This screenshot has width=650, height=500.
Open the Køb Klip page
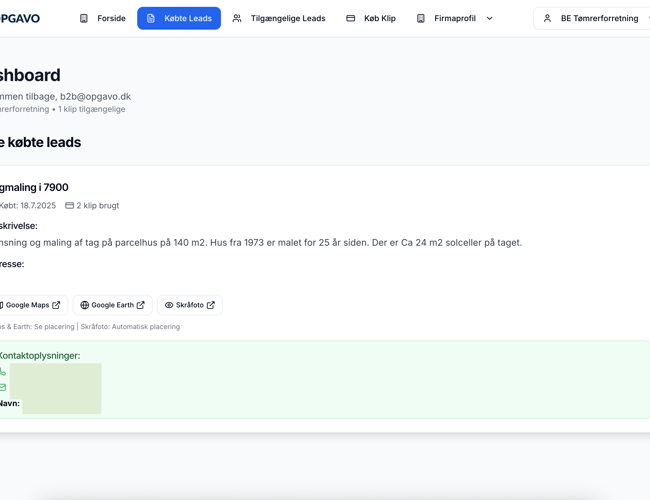pos(379,18)
